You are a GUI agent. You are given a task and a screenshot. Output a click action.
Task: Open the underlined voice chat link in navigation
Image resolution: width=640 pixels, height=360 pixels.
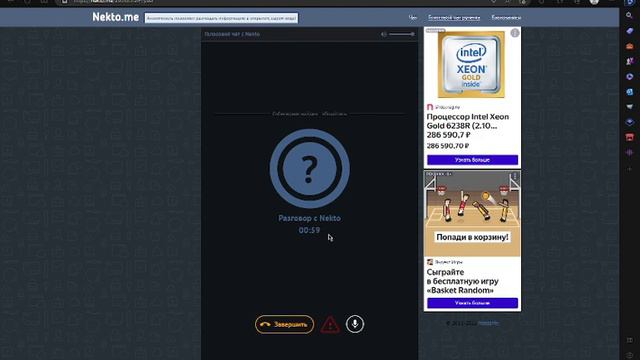pyautogui.click(x=454, y=18)
